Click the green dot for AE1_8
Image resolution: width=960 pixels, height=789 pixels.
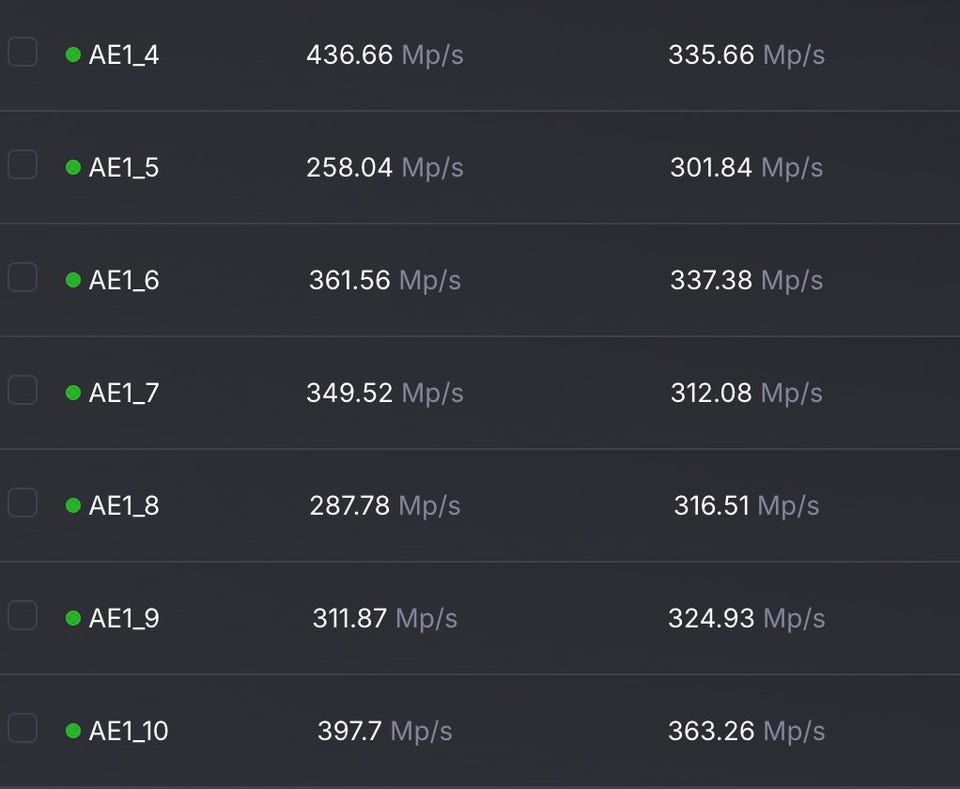[73, 506]
